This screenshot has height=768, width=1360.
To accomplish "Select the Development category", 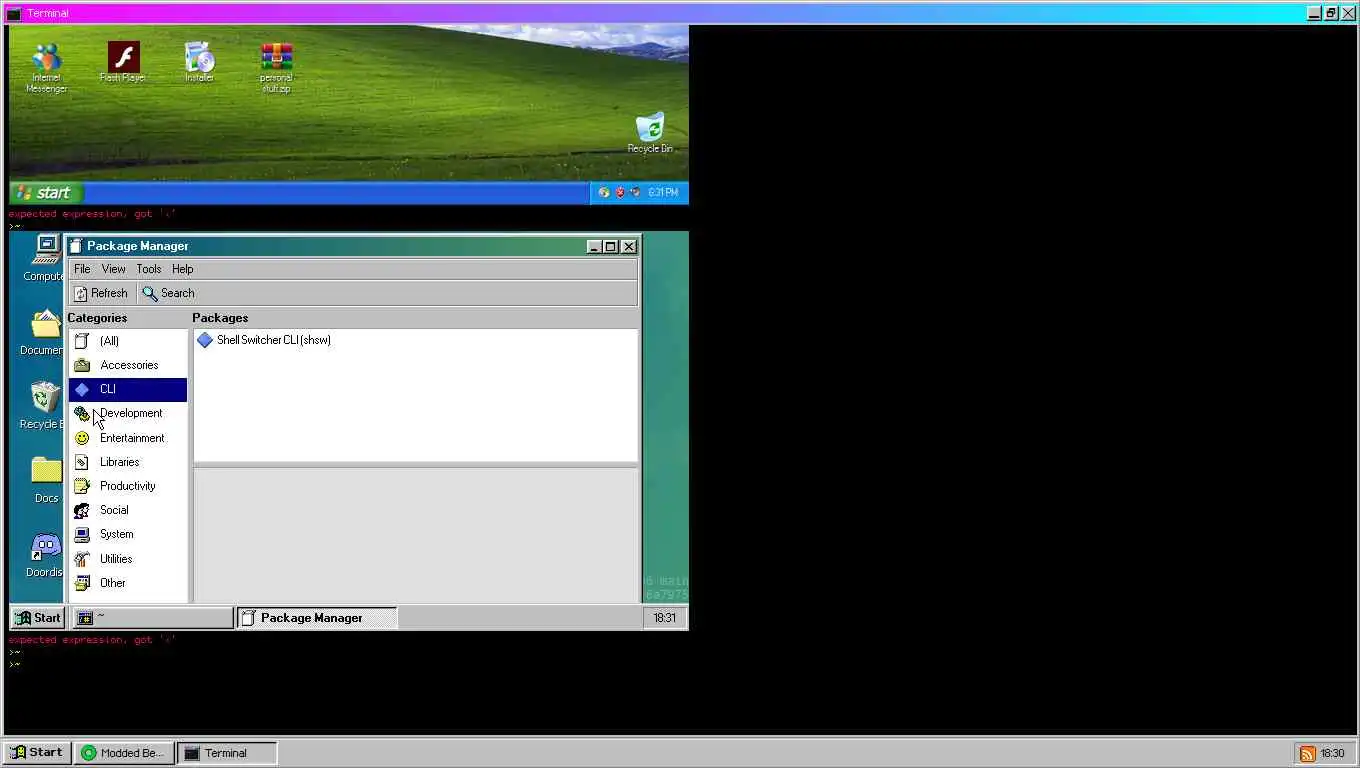I will (x=128, y=413).
